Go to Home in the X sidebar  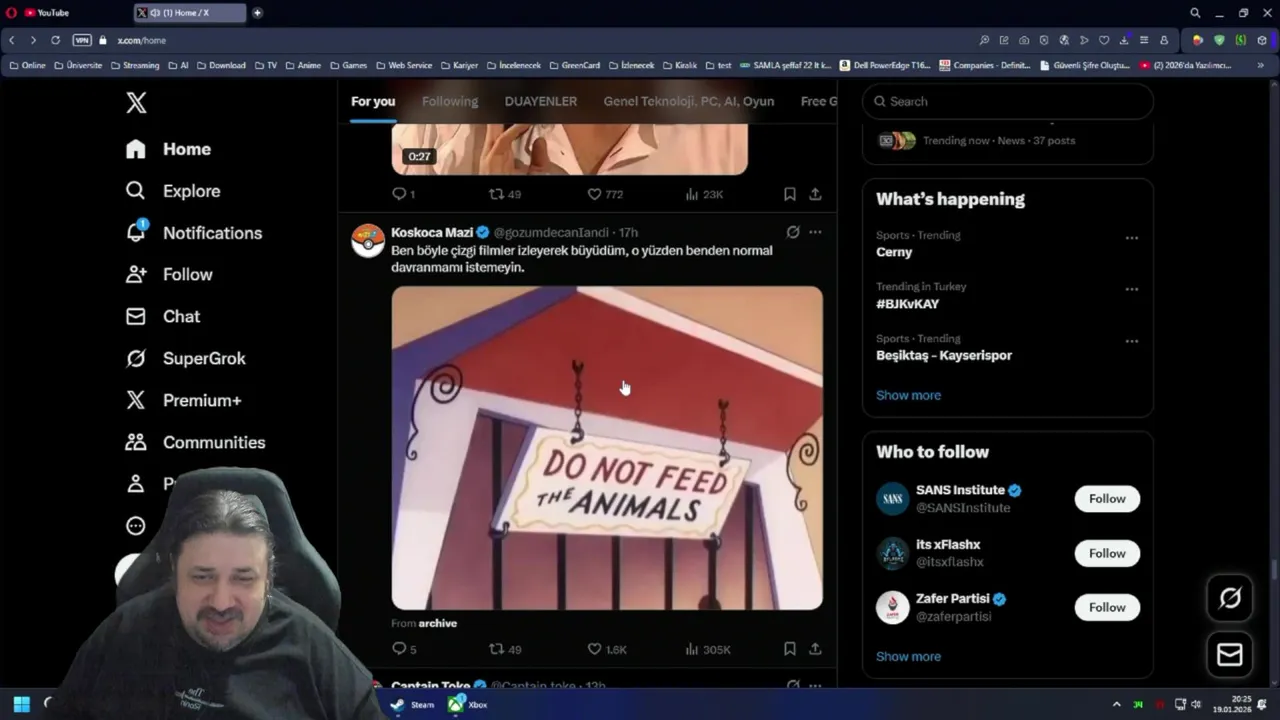pos(168,149)
